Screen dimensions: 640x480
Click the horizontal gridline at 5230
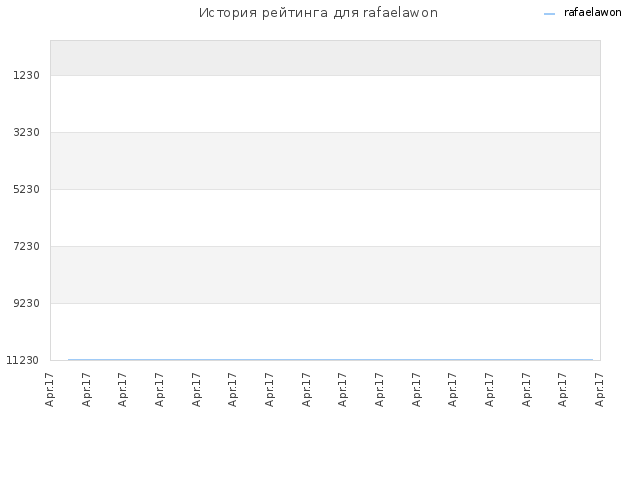pyautogui.click(x=325, y=189)
